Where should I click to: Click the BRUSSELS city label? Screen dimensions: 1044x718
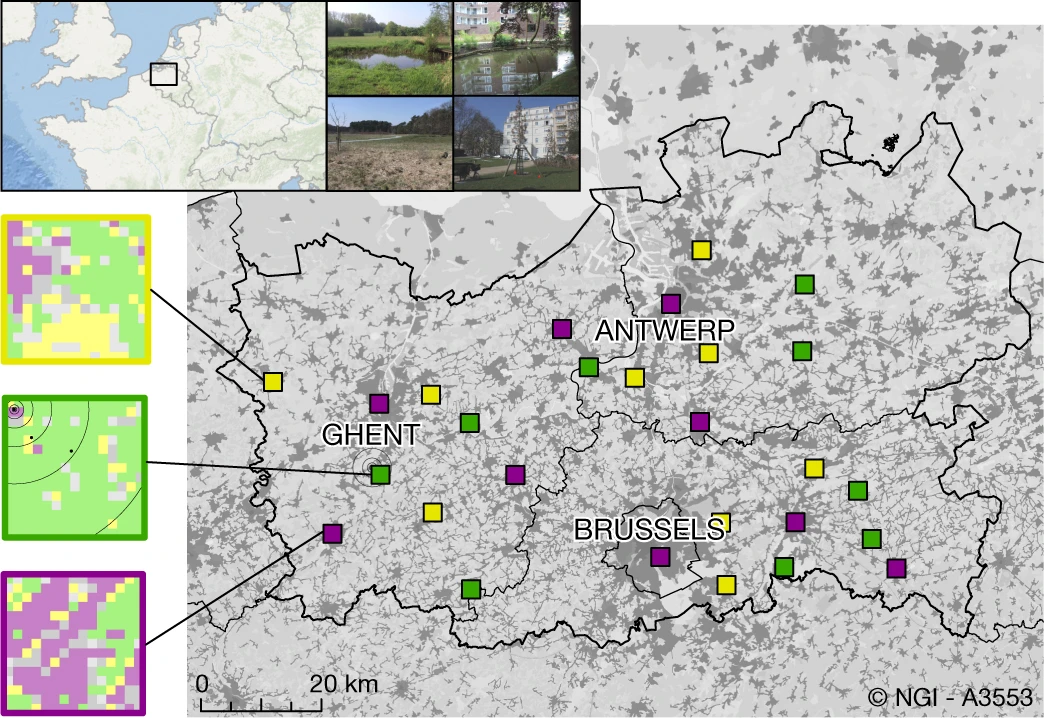648,529
